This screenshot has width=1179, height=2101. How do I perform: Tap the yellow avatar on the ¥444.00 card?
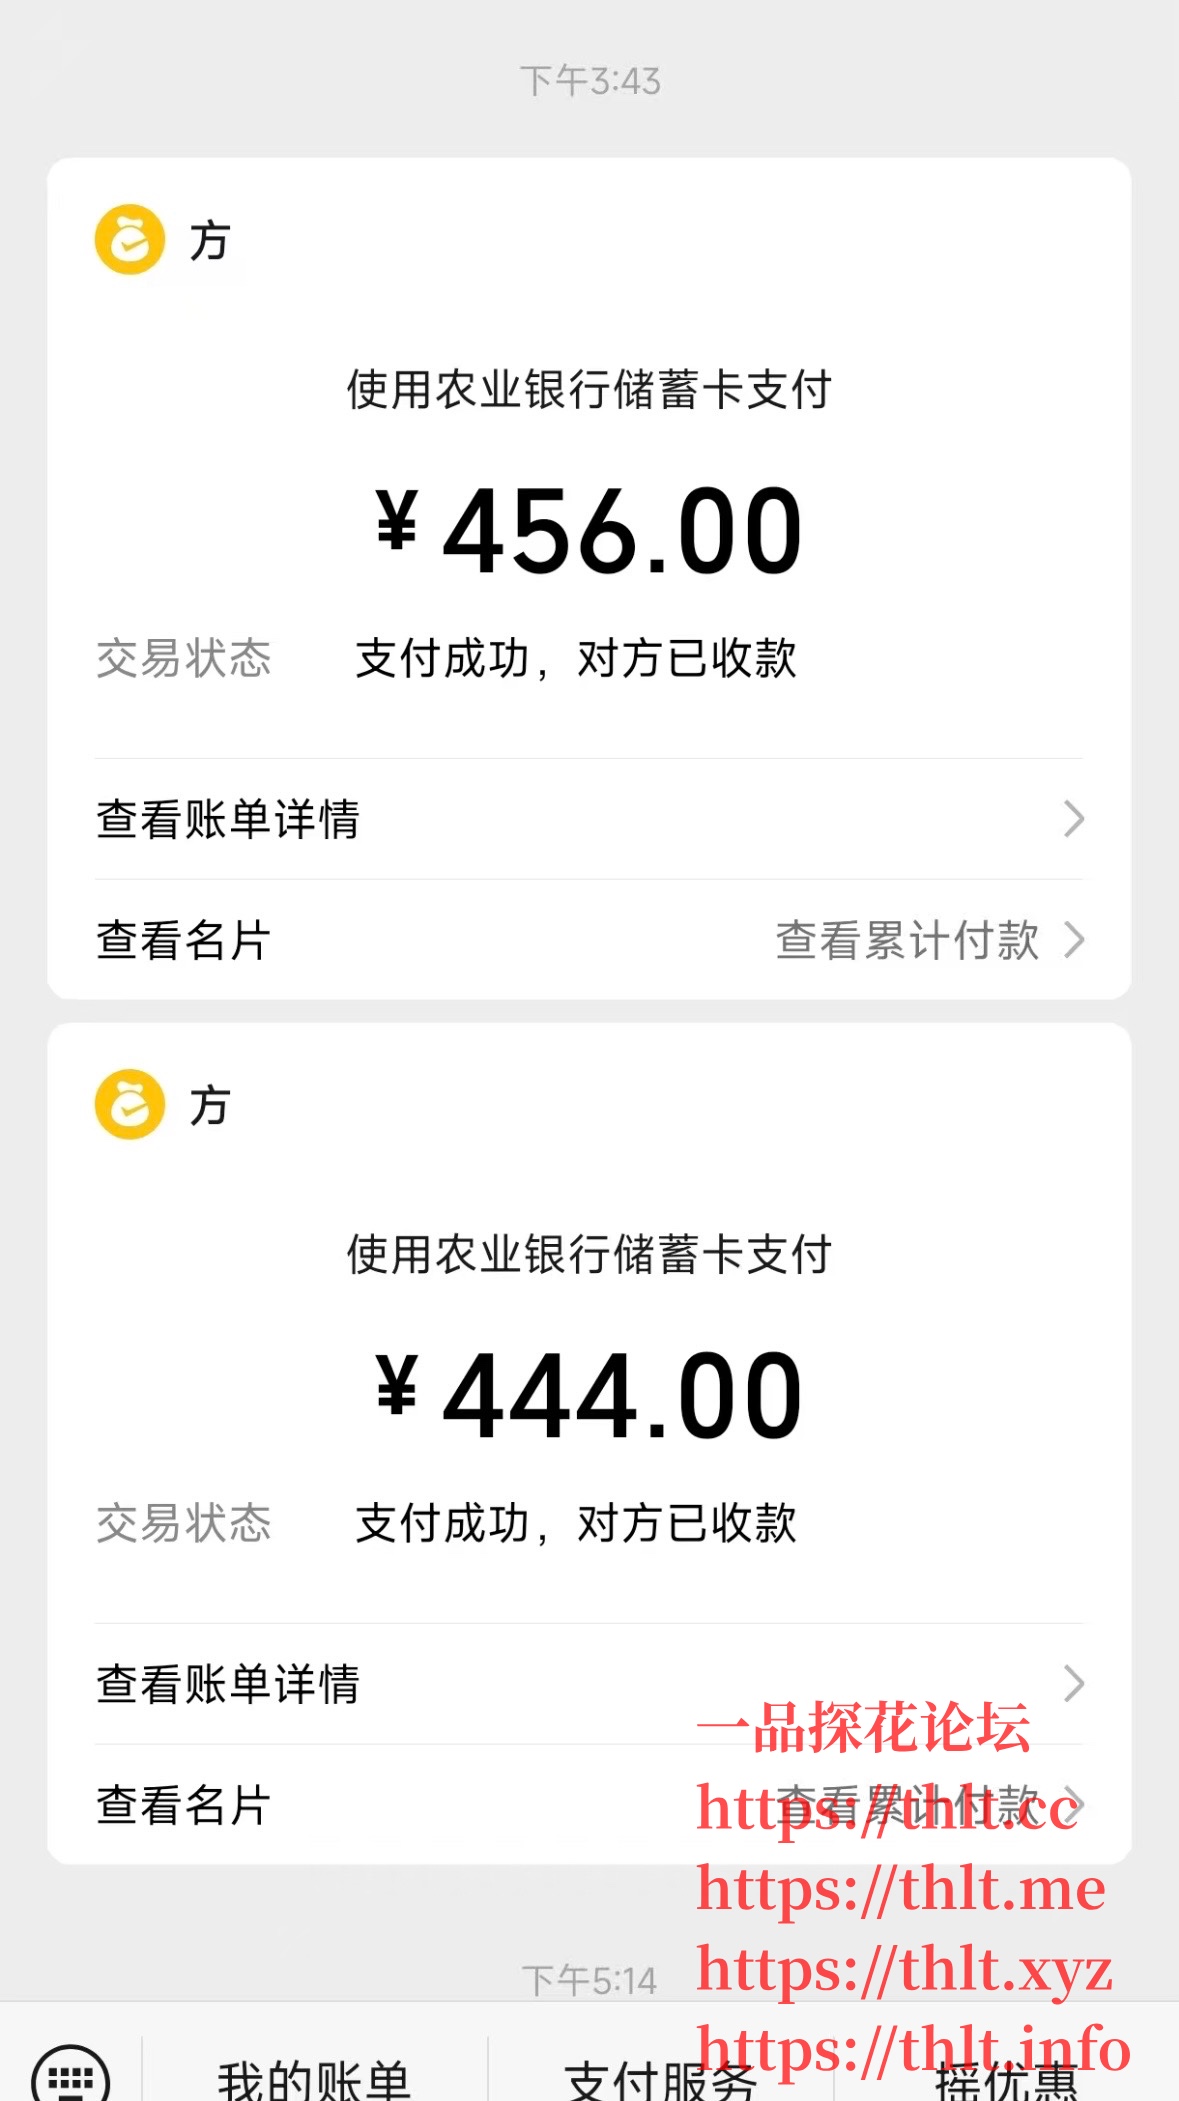click(130, 1105)
